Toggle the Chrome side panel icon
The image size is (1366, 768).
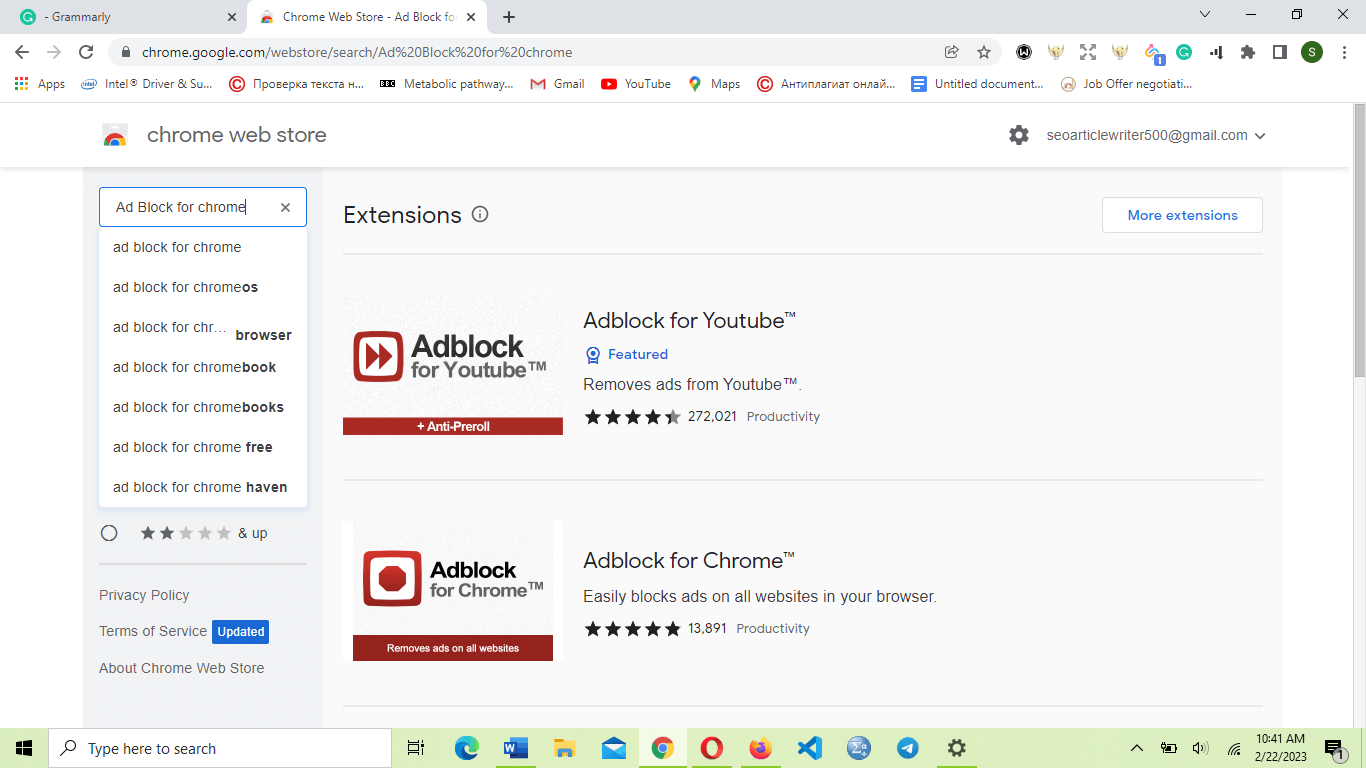1279,52
